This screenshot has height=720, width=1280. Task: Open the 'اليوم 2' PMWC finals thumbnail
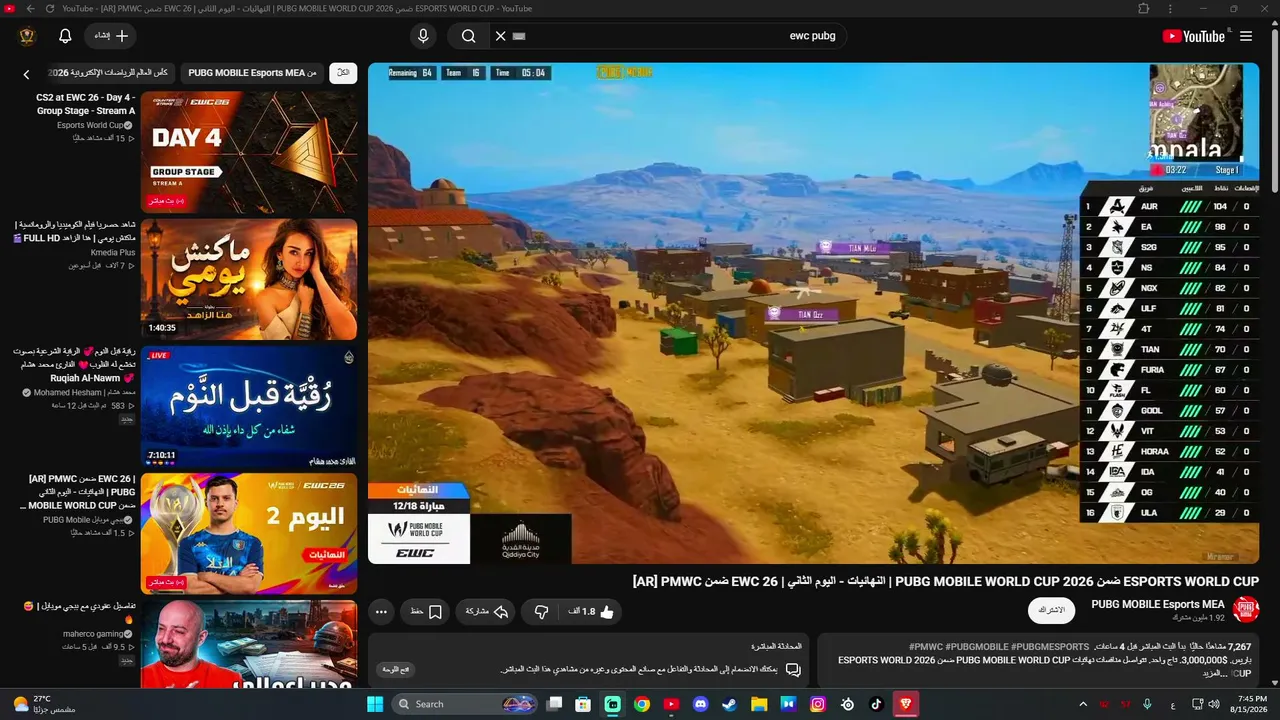[249, 534]
